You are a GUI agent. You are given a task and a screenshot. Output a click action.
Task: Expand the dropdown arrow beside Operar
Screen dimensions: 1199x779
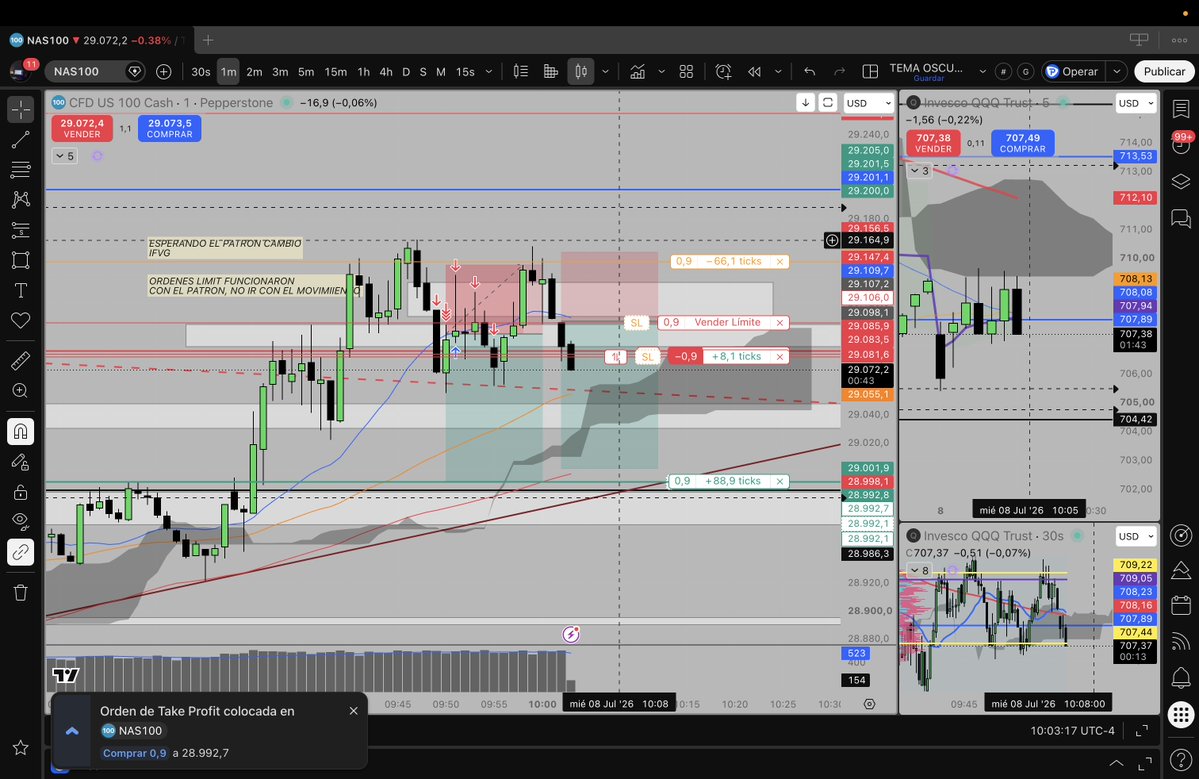coord(1117,72)
